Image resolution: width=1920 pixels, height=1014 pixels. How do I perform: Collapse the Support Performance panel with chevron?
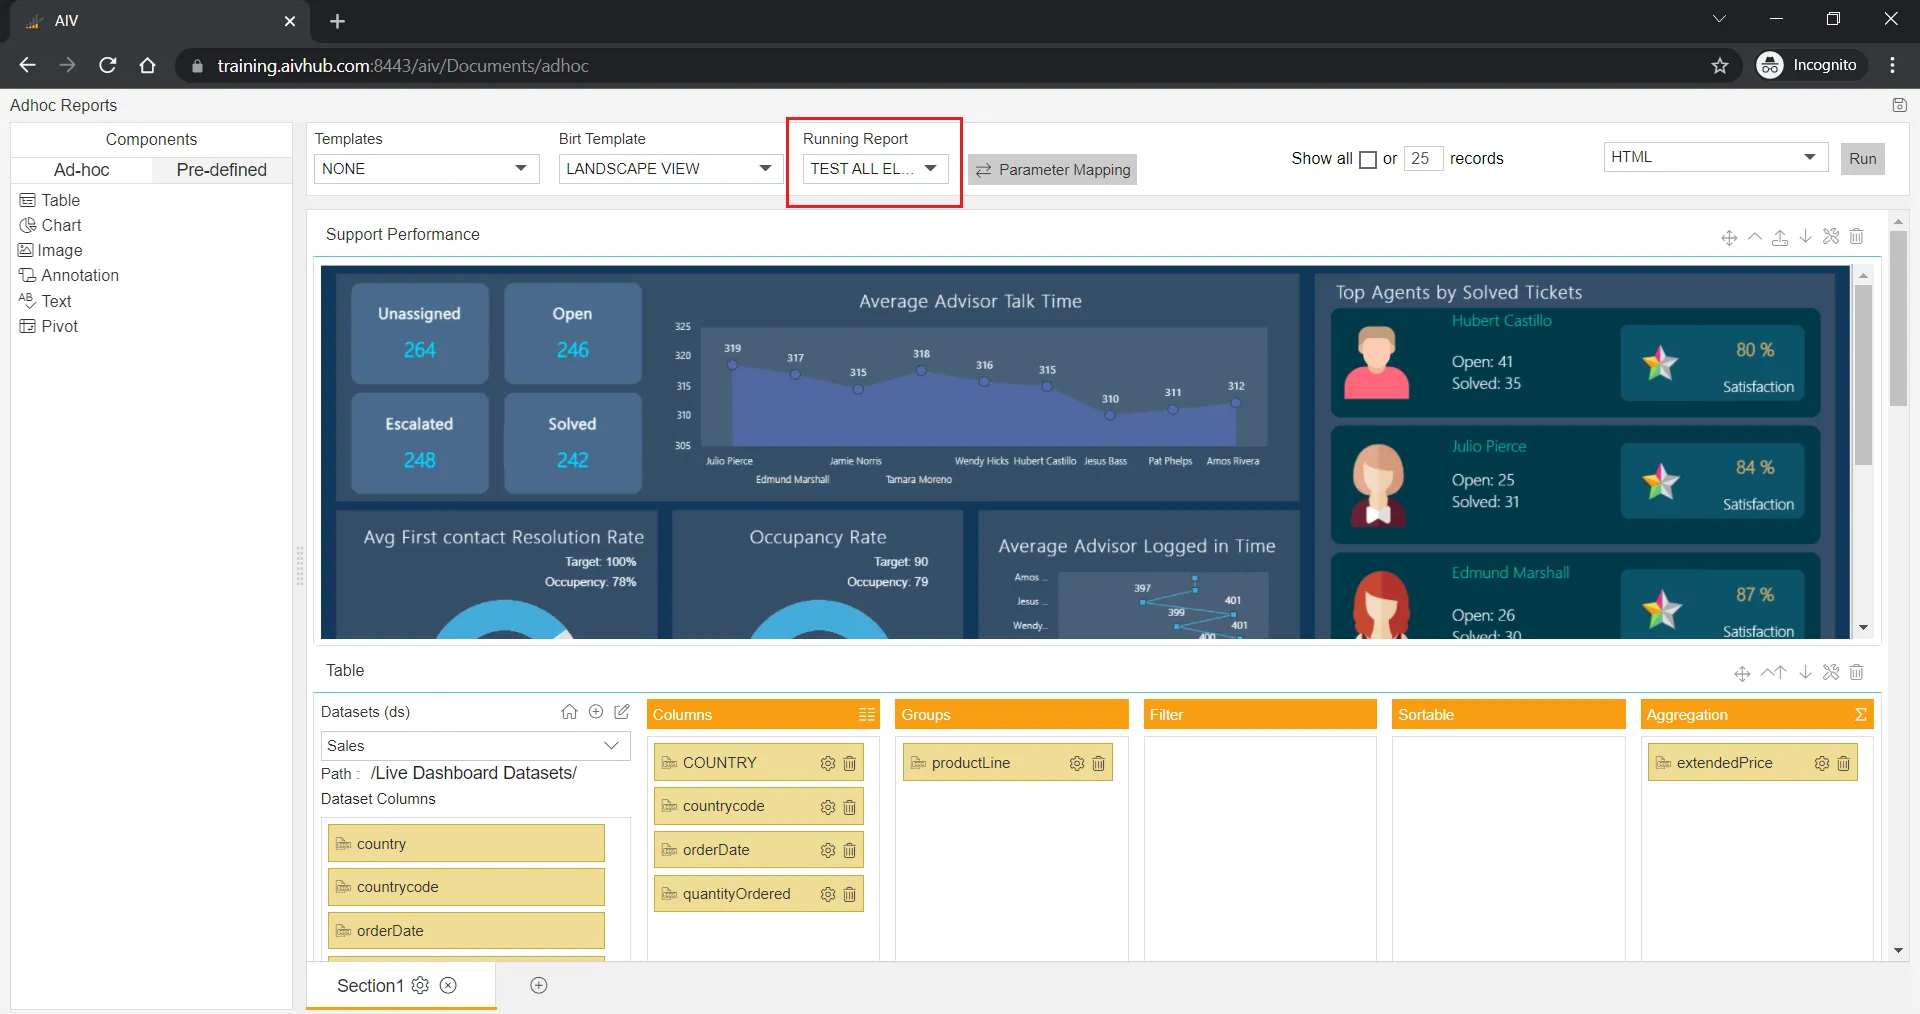(1755, 237)
